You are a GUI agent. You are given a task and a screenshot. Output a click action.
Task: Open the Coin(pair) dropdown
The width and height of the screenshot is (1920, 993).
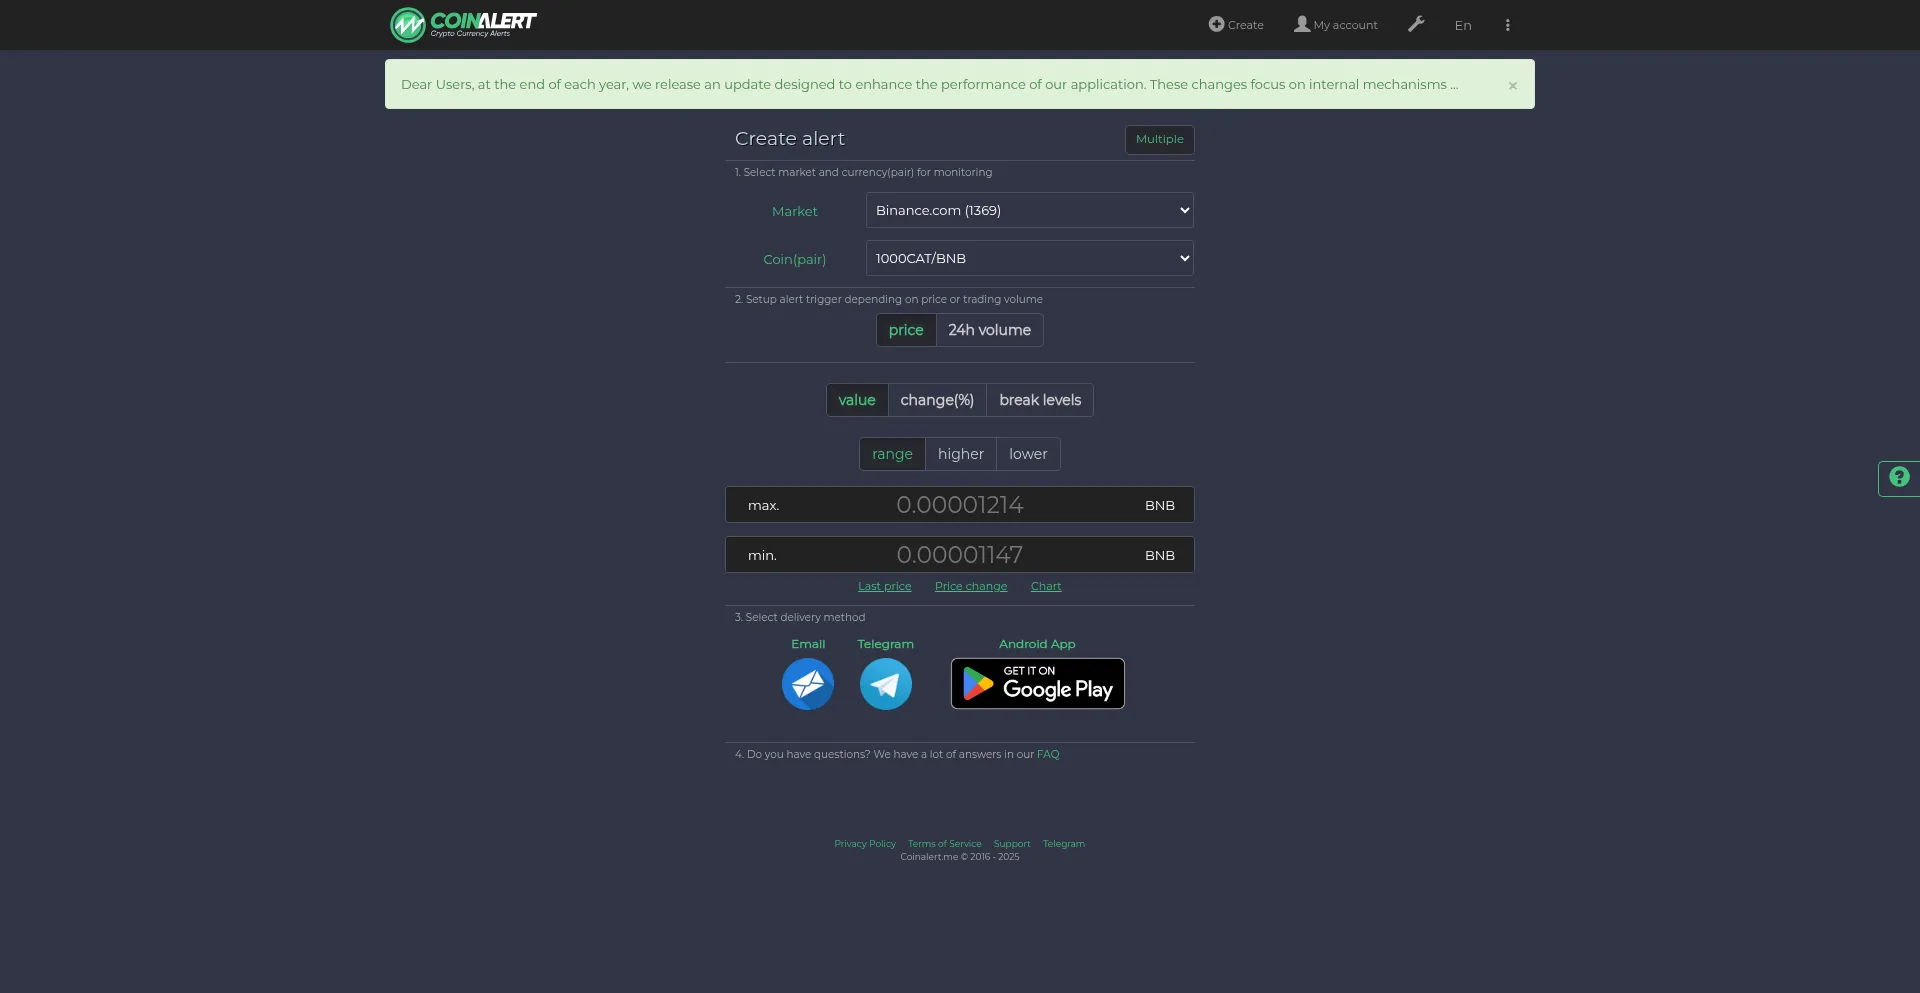coord(1028,258)
